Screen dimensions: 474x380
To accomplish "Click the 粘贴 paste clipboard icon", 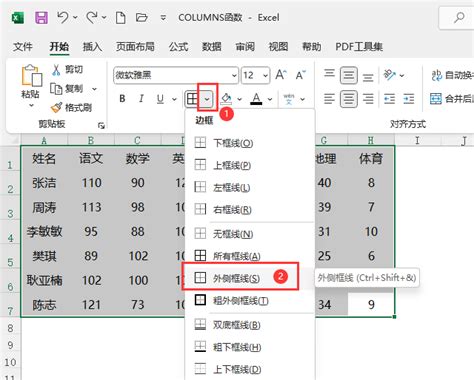I will (31, 75).
